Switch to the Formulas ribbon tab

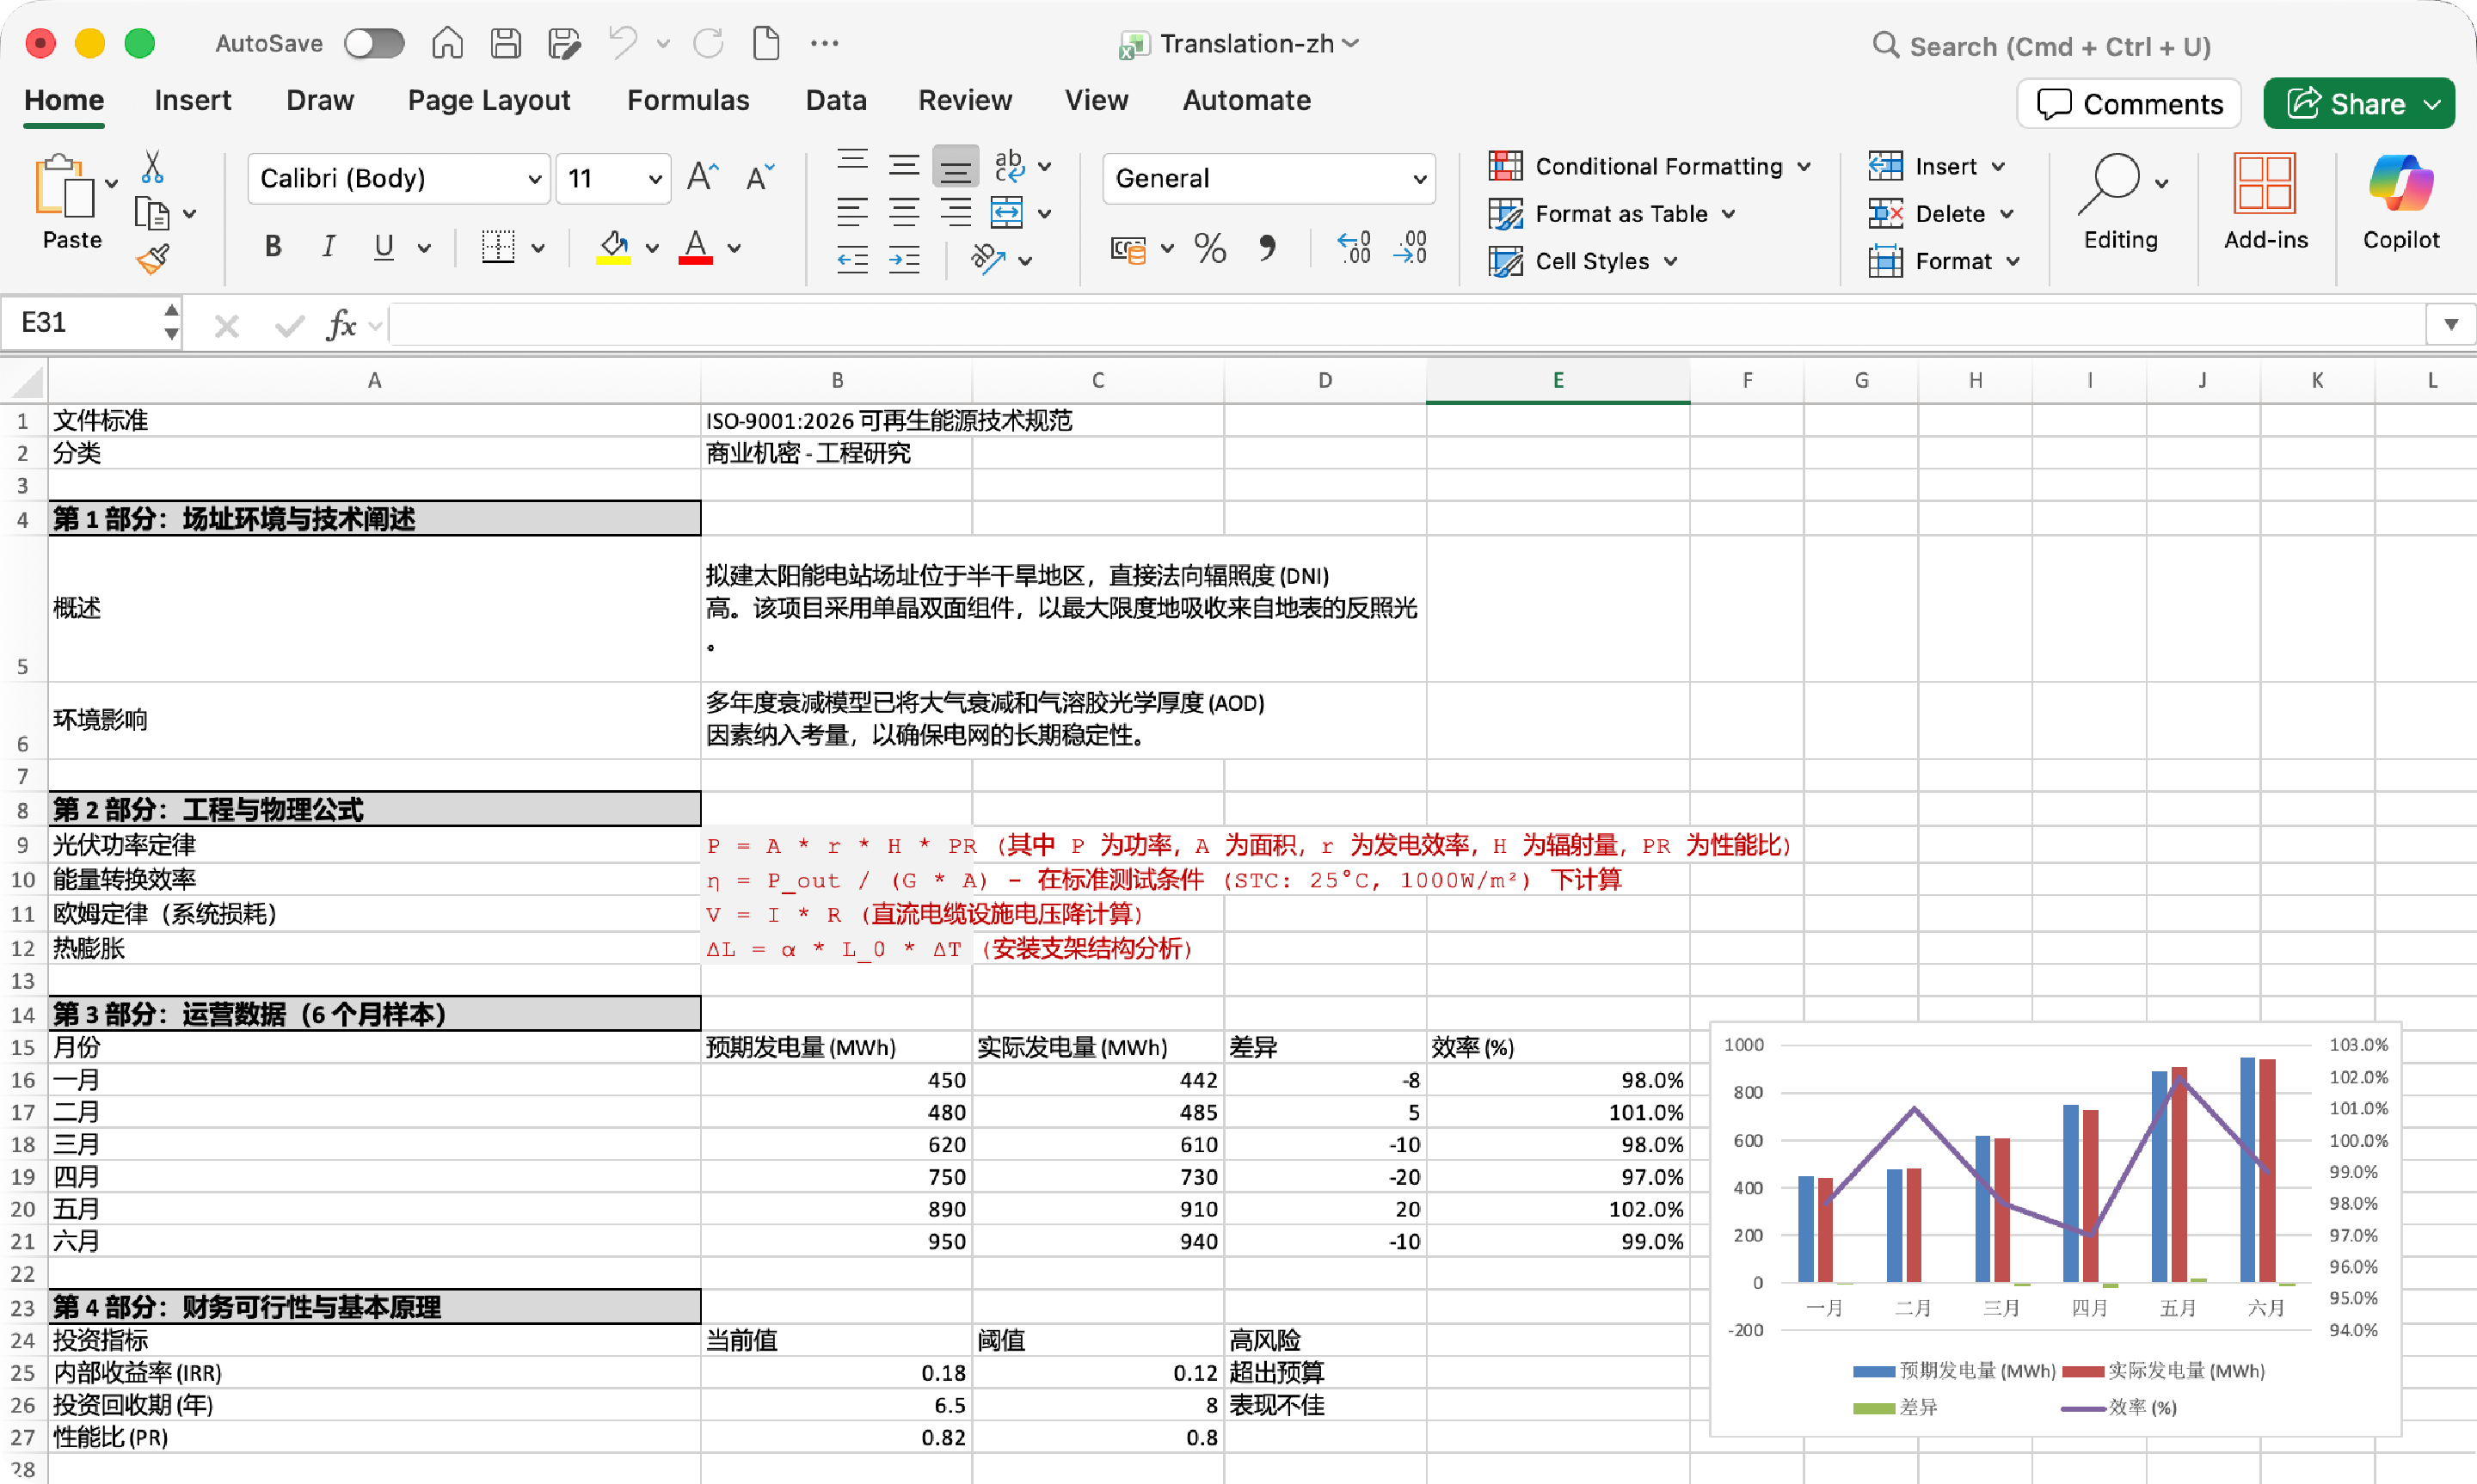tap(688, 100)
